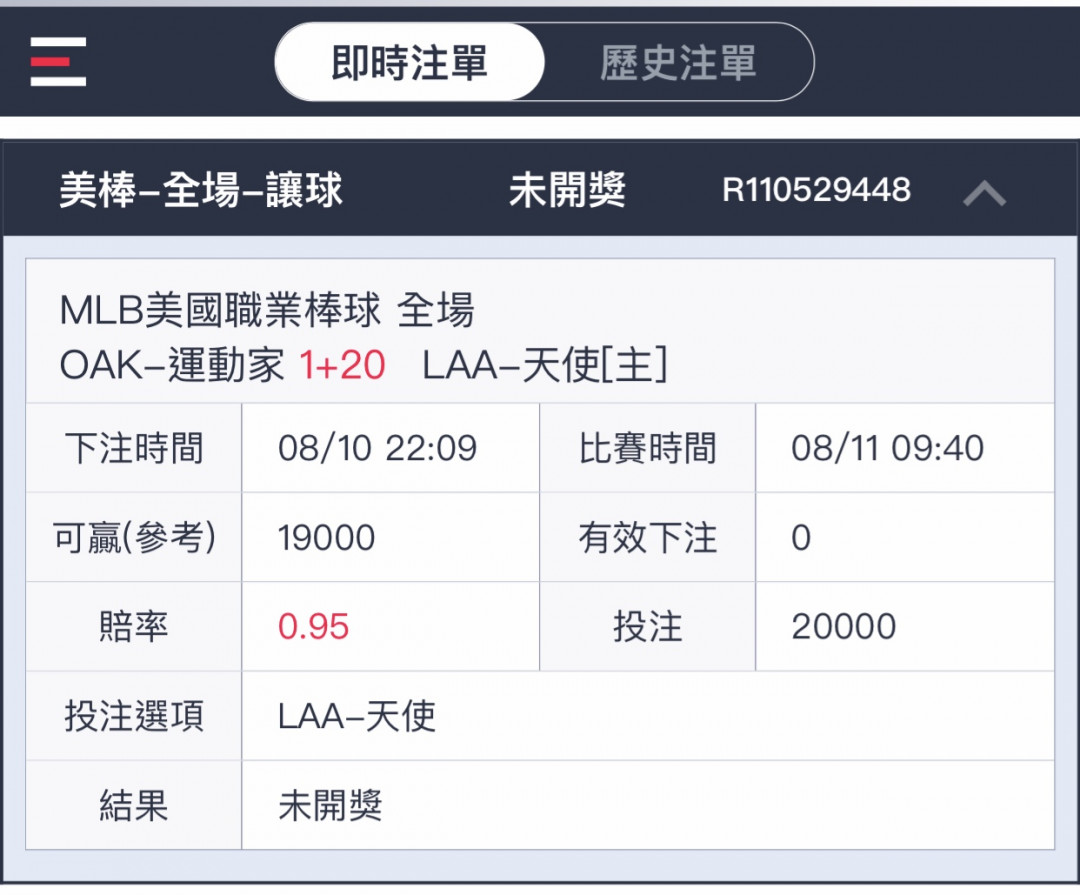1080x895 pixels.
Task: Click bet number R110529448
Action: pos(816,190)
